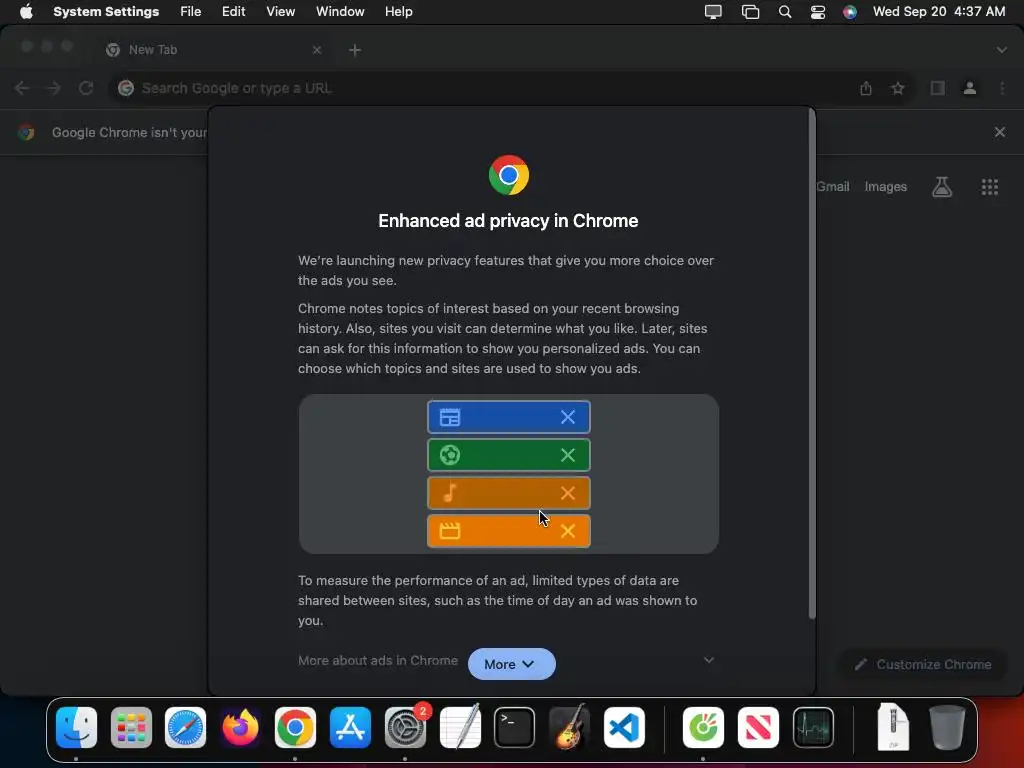The height and width of the screenshot is (768, 1024).
Task: Open the Help menu
Action: click(x=398, y=12)
